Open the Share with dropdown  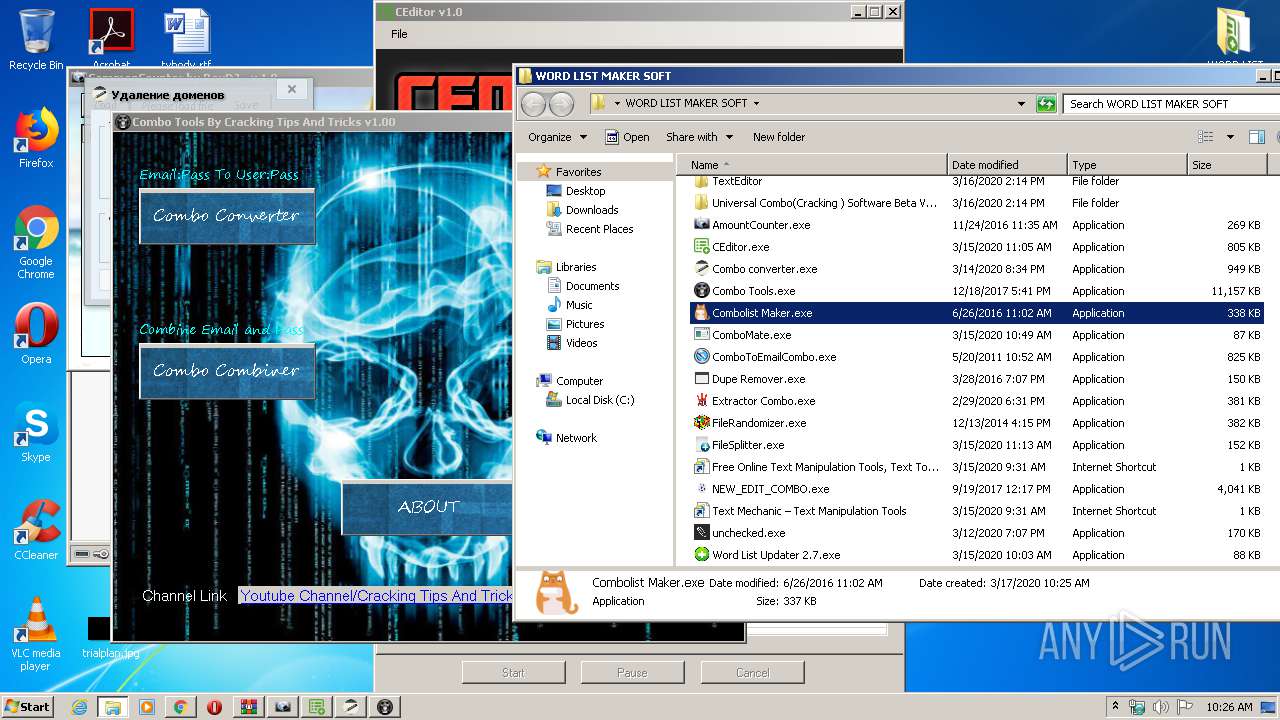point(699,137)
